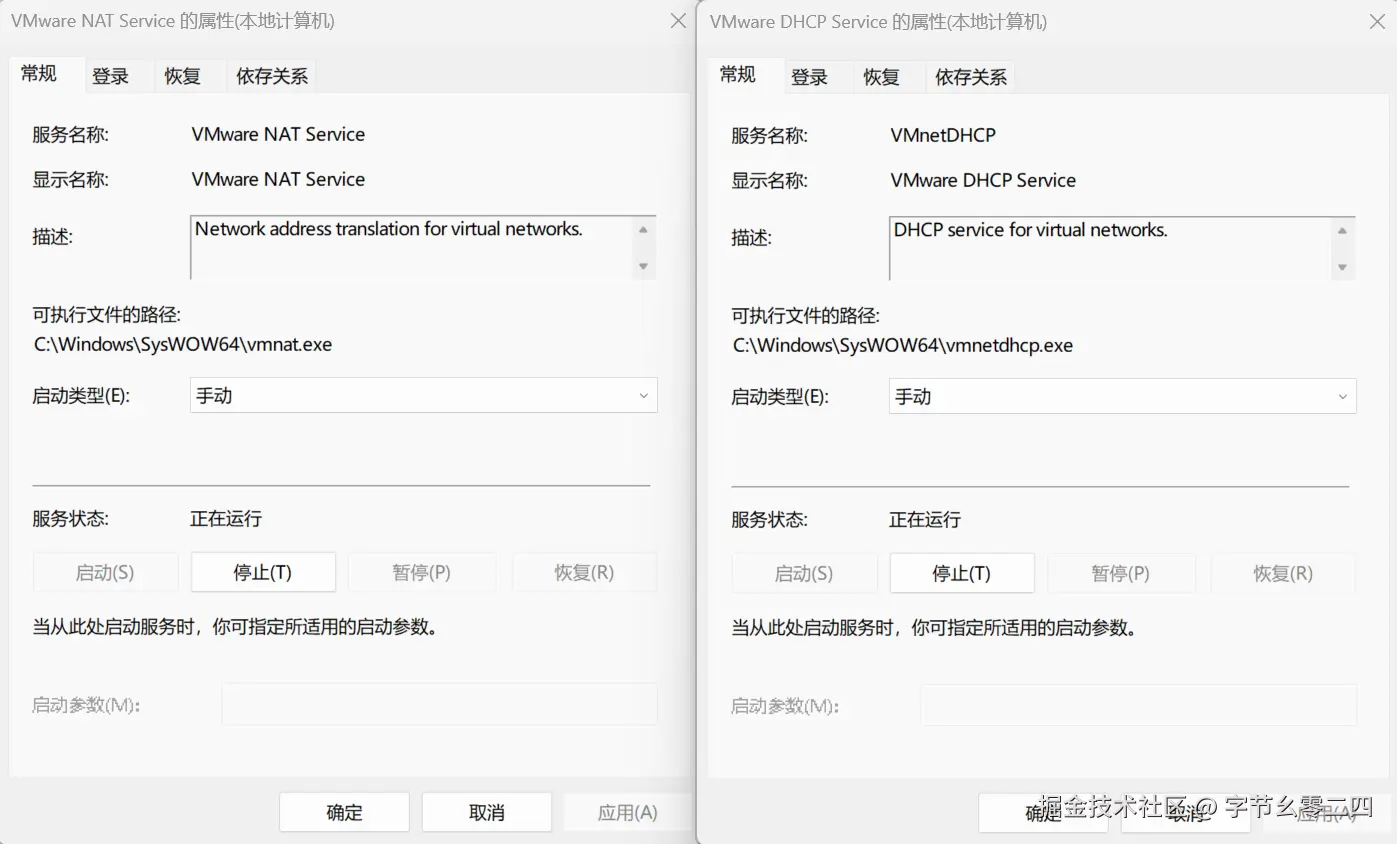The image size is (1397, 844).
Task: Cancel with 取消 in NAT Service window
Action: tap(487, 812)
